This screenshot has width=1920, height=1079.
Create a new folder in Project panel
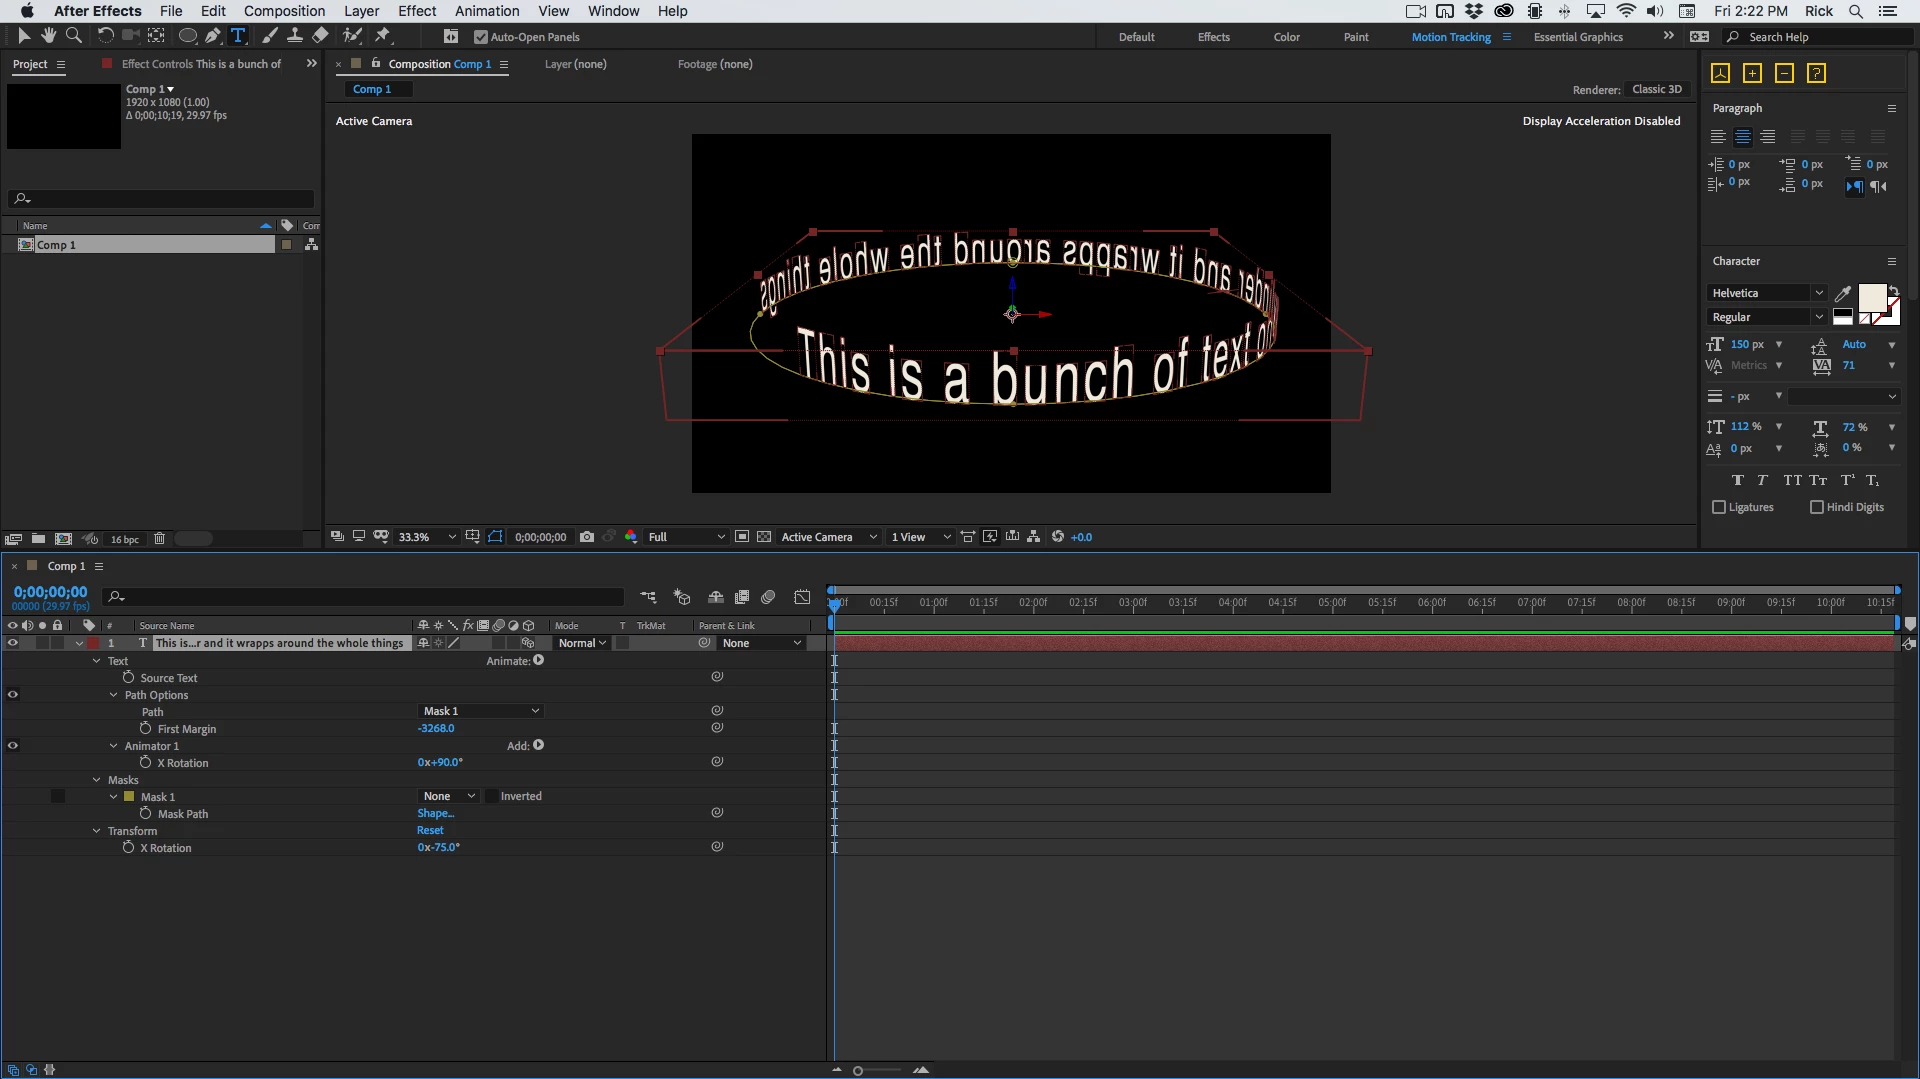tap(38, 539)
